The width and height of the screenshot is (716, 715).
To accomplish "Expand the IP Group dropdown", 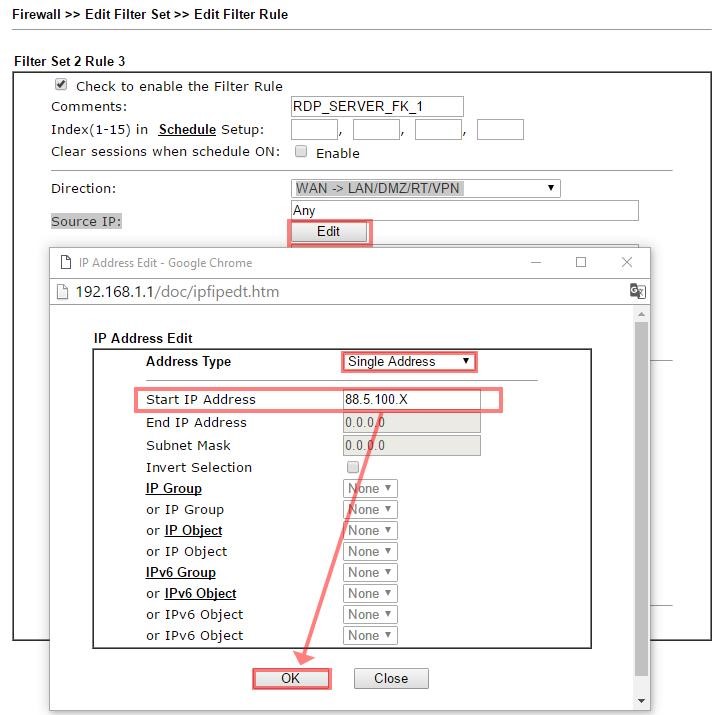I will click(x=370, y=488).
